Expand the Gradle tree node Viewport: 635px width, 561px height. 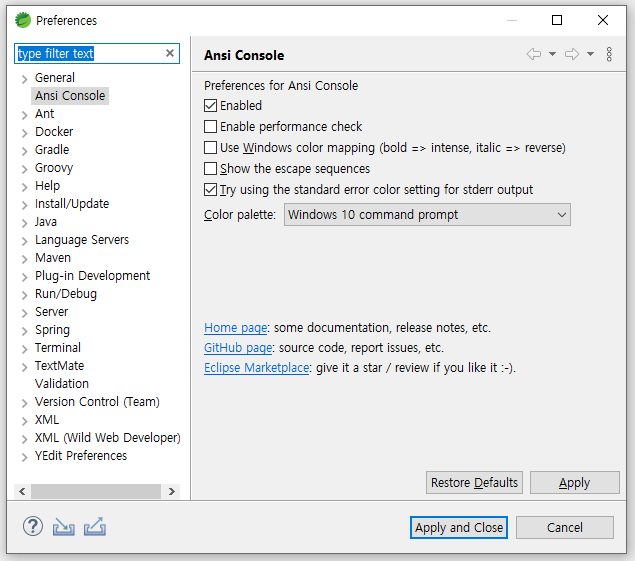coord(25,151)
